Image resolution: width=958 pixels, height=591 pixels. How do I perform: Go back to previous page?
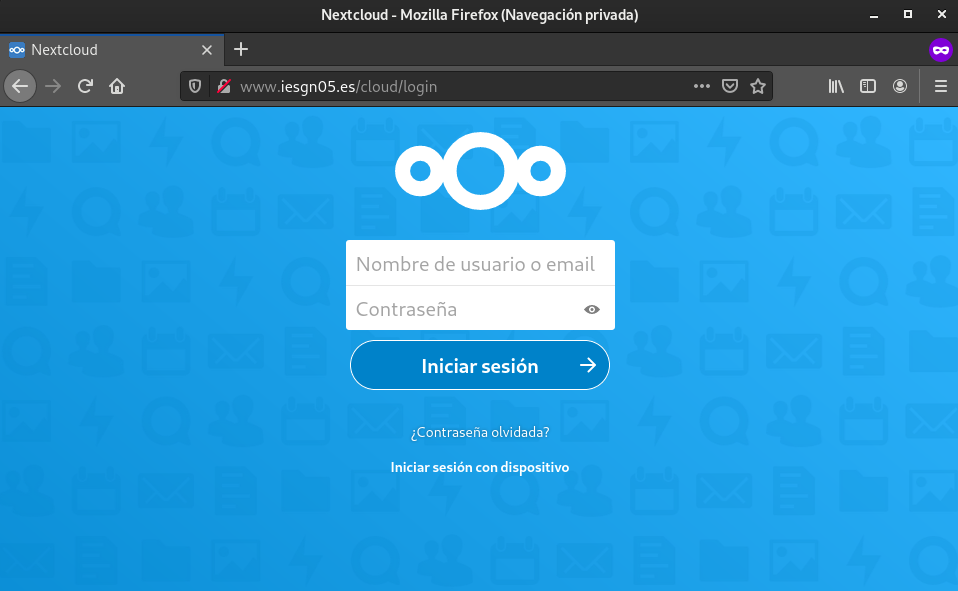(x=20, y=86)
